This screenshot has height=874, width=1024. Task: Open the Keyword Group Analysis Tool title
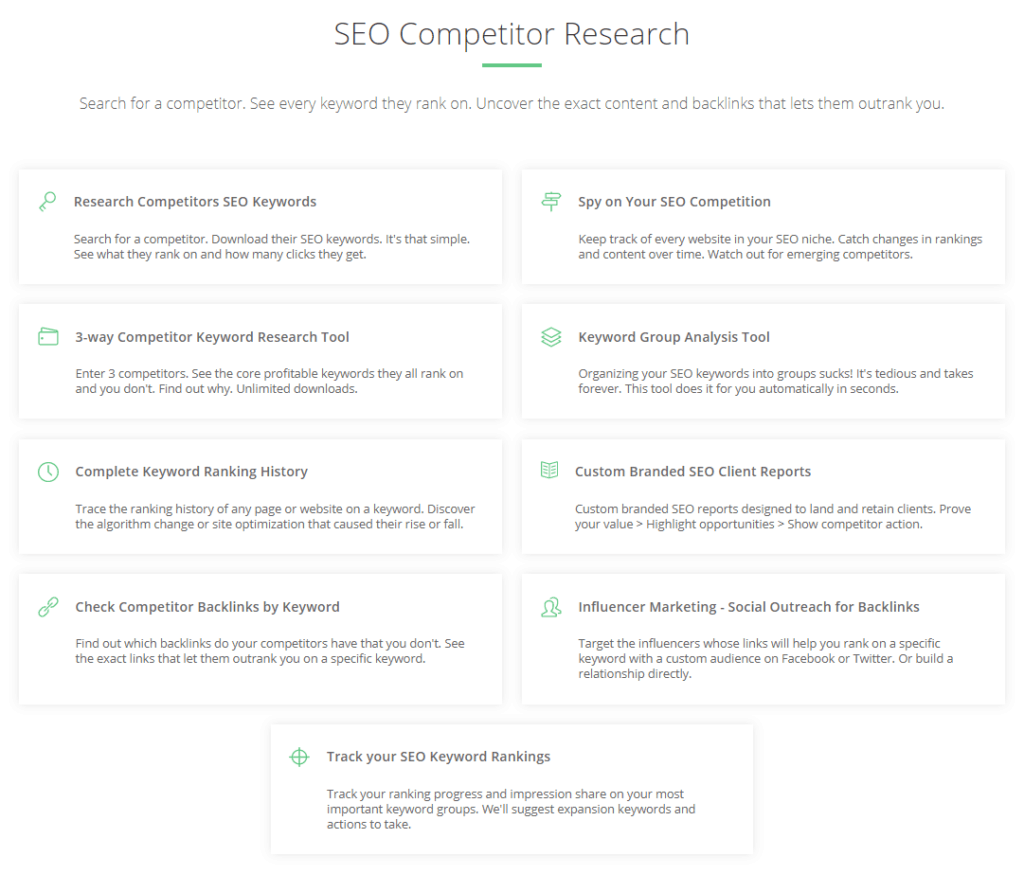click(x=674, y=337)
